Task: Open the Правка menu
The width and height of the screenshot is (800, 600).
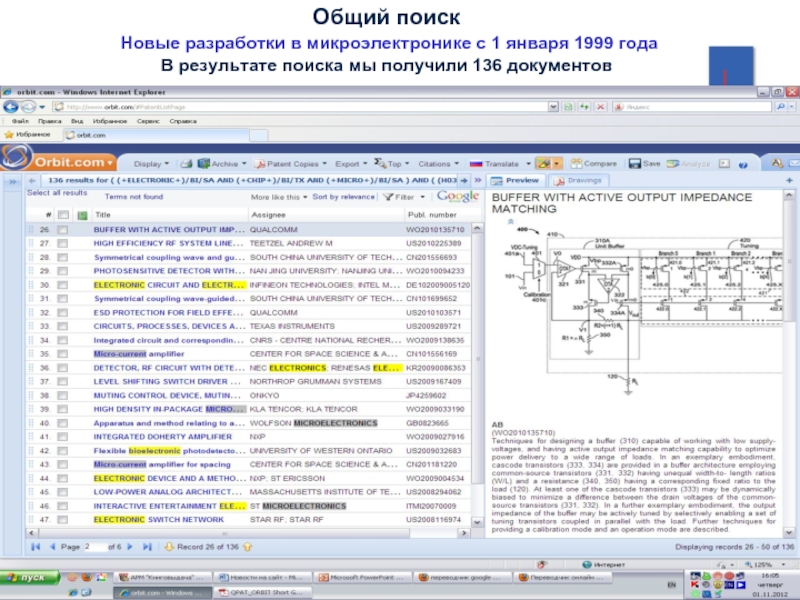Action: coord(49,121)
